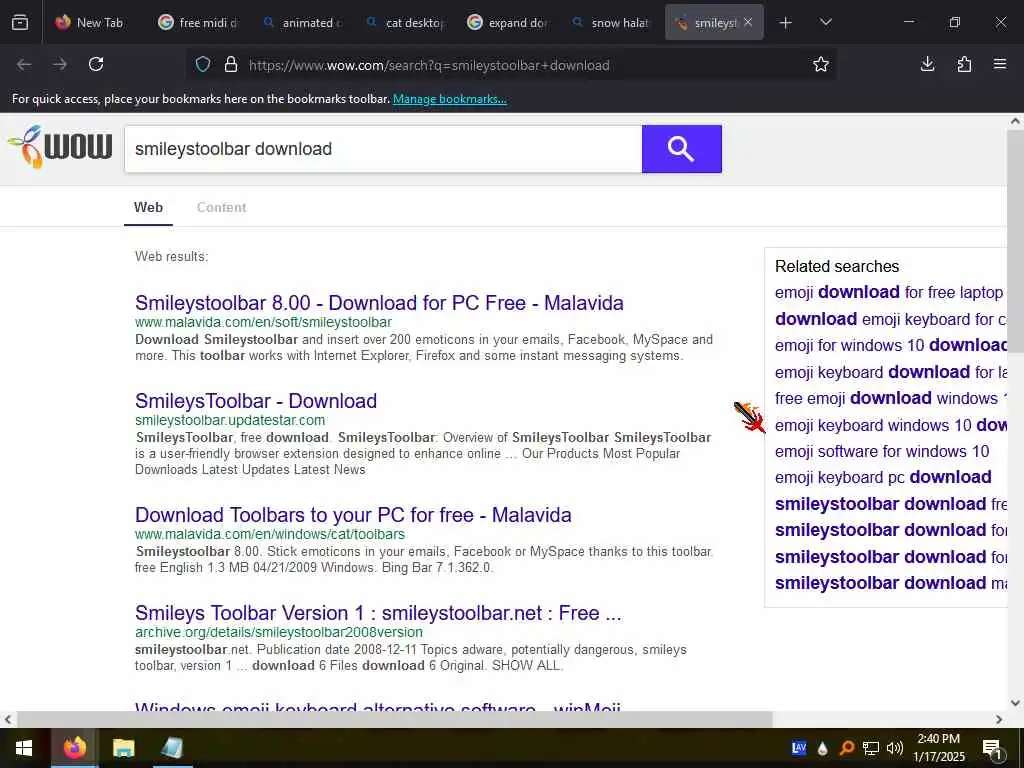The height and width of the screenshot is (768, 1024).
Task: Open the extensions puzzle icon
Action: 964,64
